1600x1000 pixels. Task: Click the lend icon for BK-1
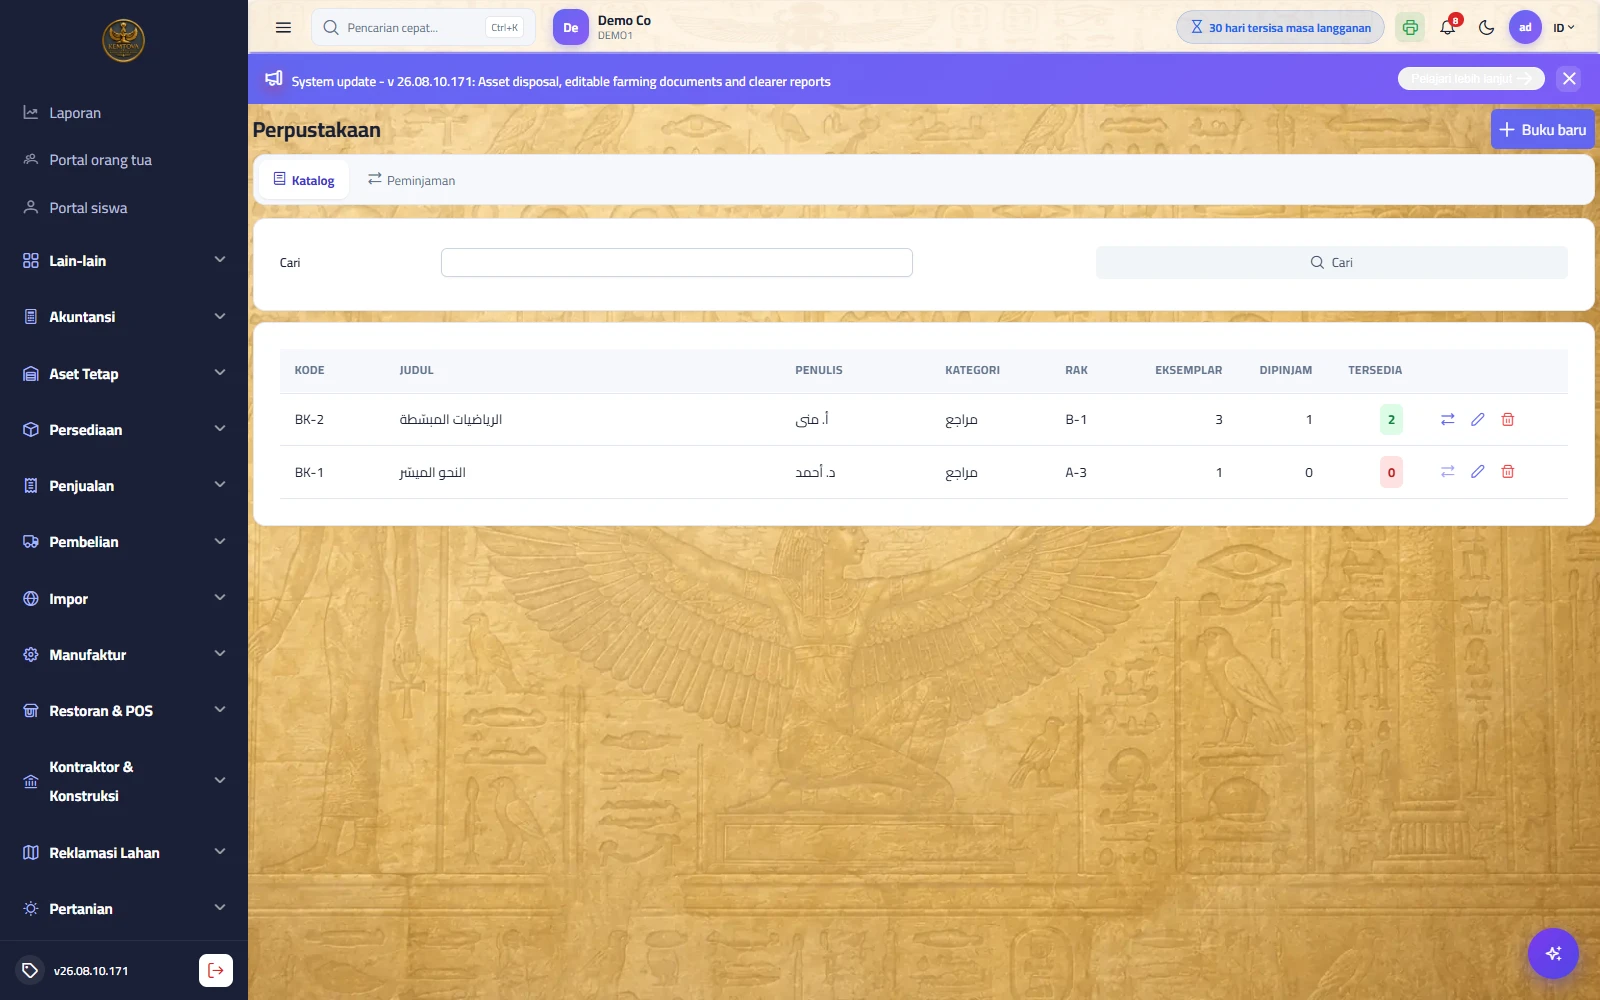[1447, 472]
